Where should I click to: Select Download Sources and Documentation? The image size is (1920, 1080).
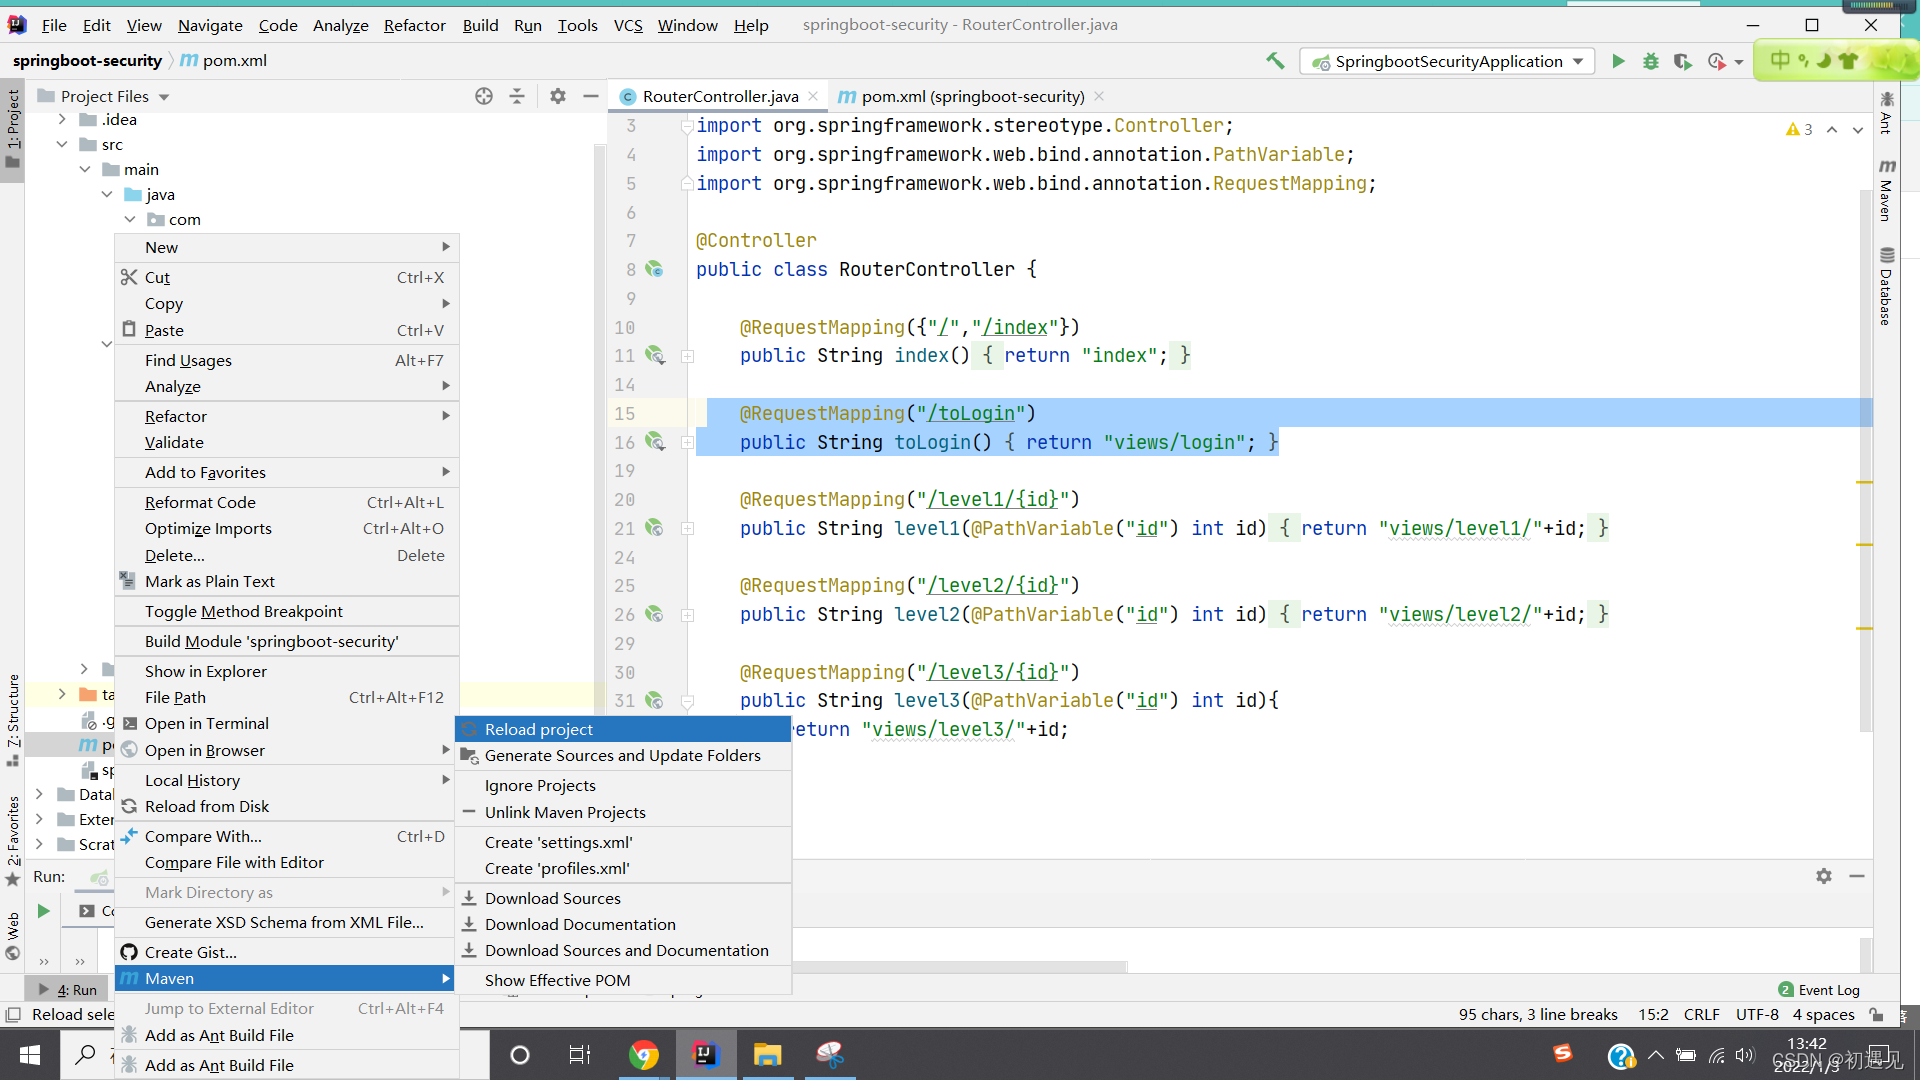click(623, 950)
